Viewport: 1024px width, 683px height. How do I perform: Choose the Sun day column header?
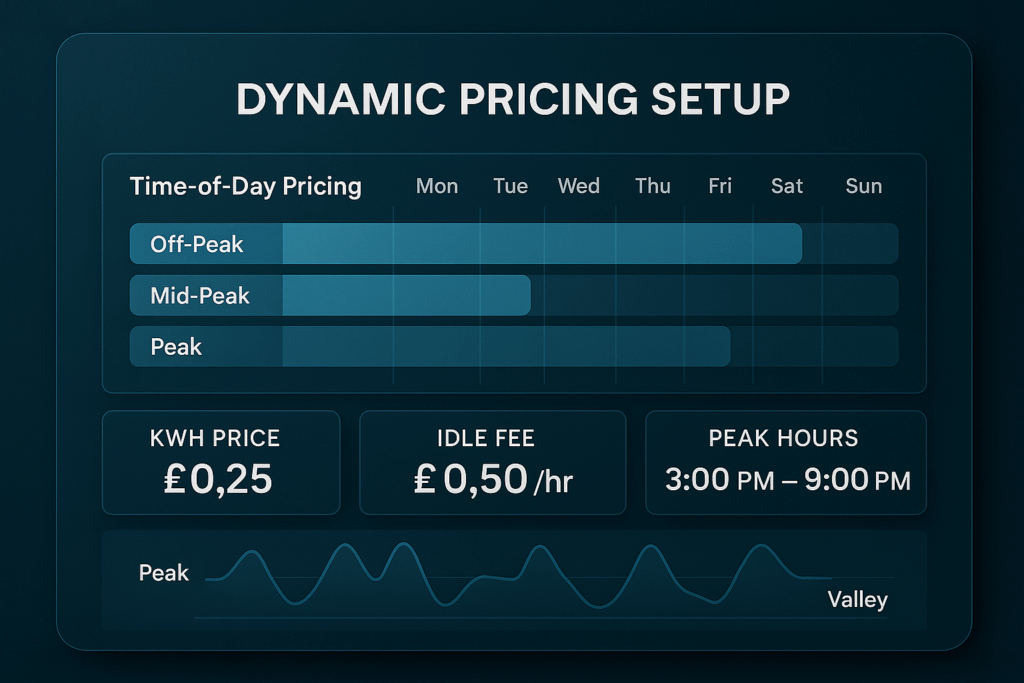[x=864, y=186]
